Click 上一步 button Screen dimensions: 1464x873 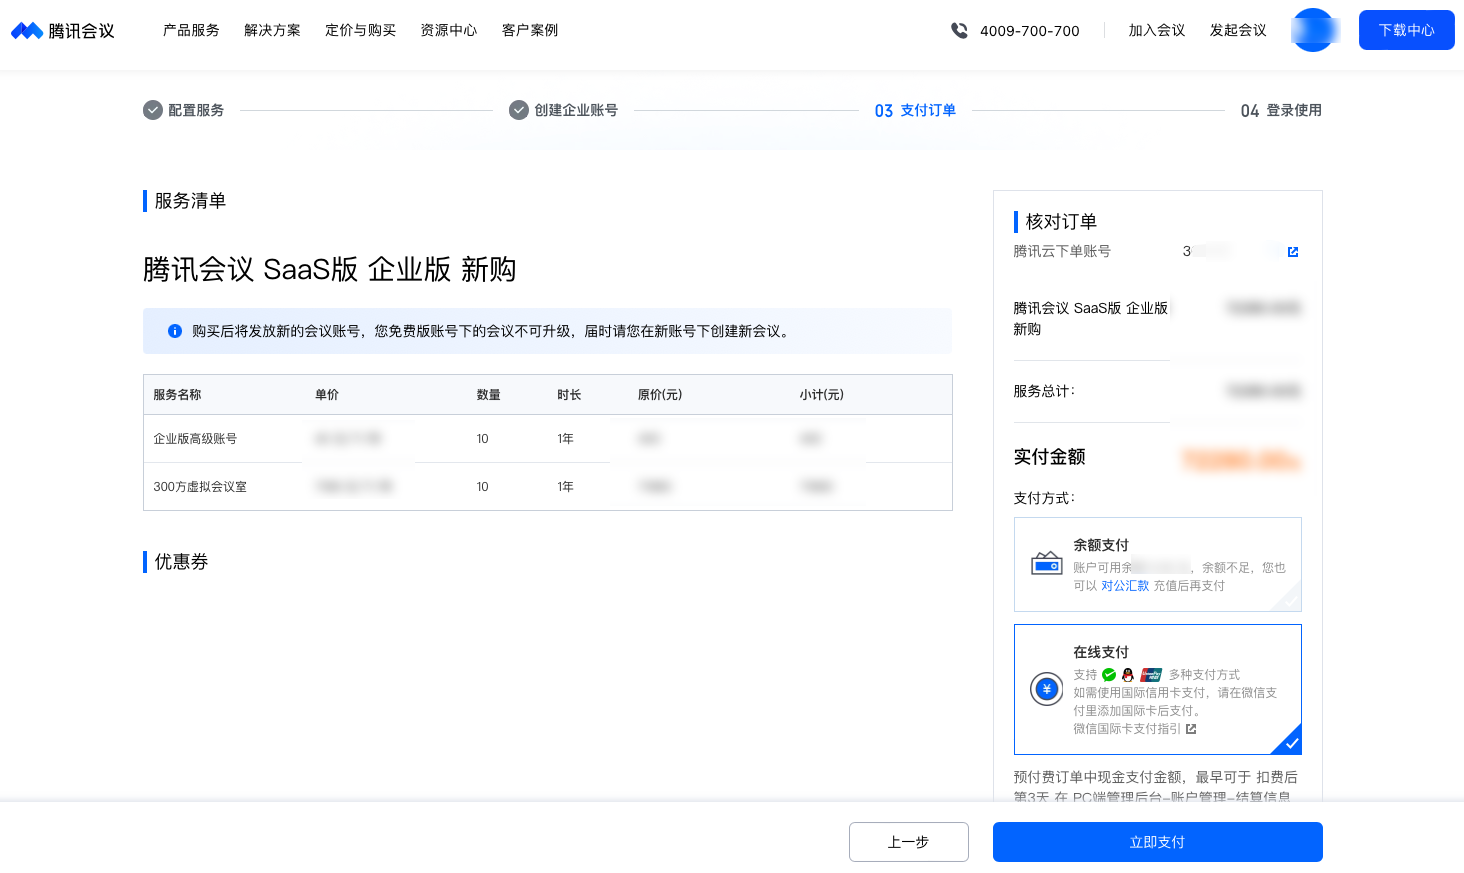click(x=909, y=842)
